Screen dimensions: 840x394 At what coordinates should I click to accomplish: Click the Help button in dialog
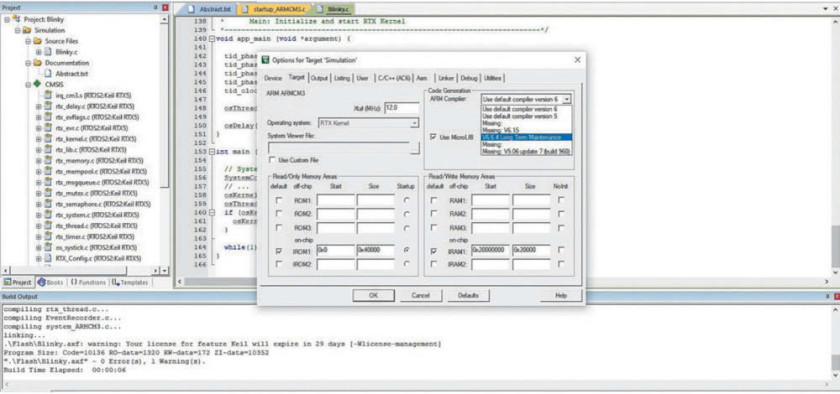[561, 295]
